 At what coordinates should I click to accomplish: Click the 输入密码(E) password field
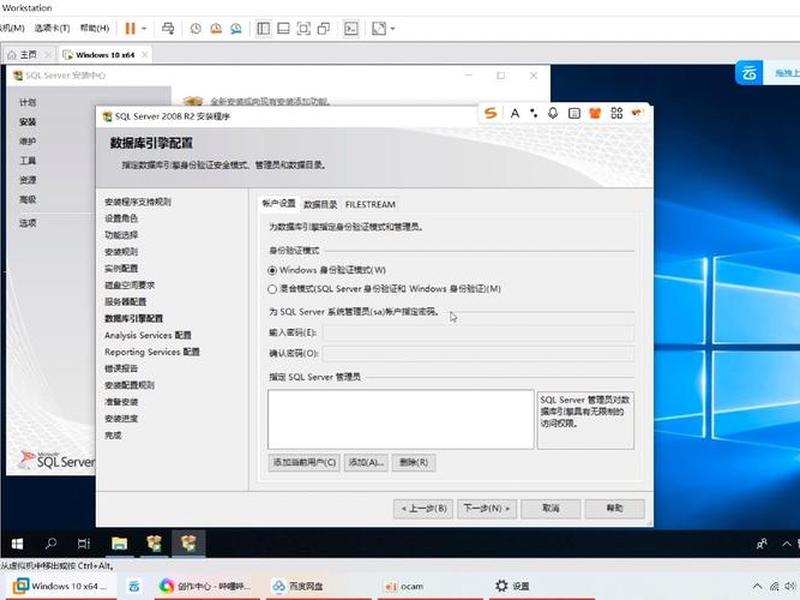pyautogui.click(x=478, y=333)
